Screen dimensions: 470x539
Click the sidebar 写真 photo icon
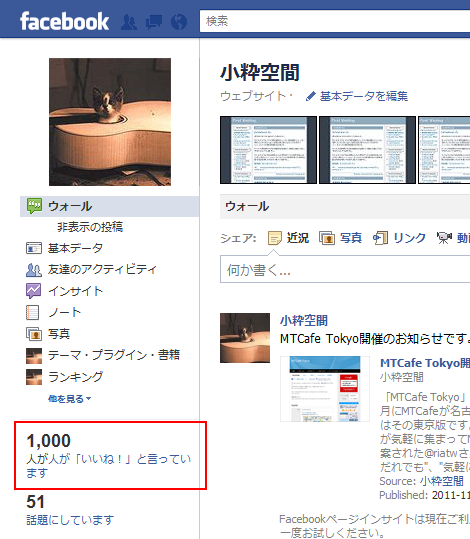[34, 334]
